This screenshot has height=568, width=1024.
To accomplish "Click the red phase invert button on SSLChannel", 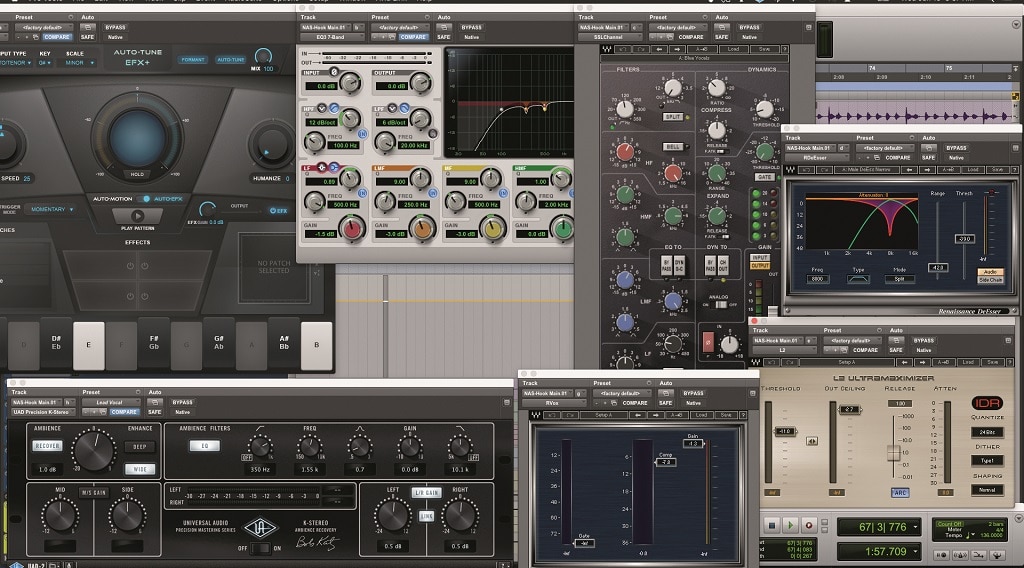I will pyautogui.click(x=708, y=342).
